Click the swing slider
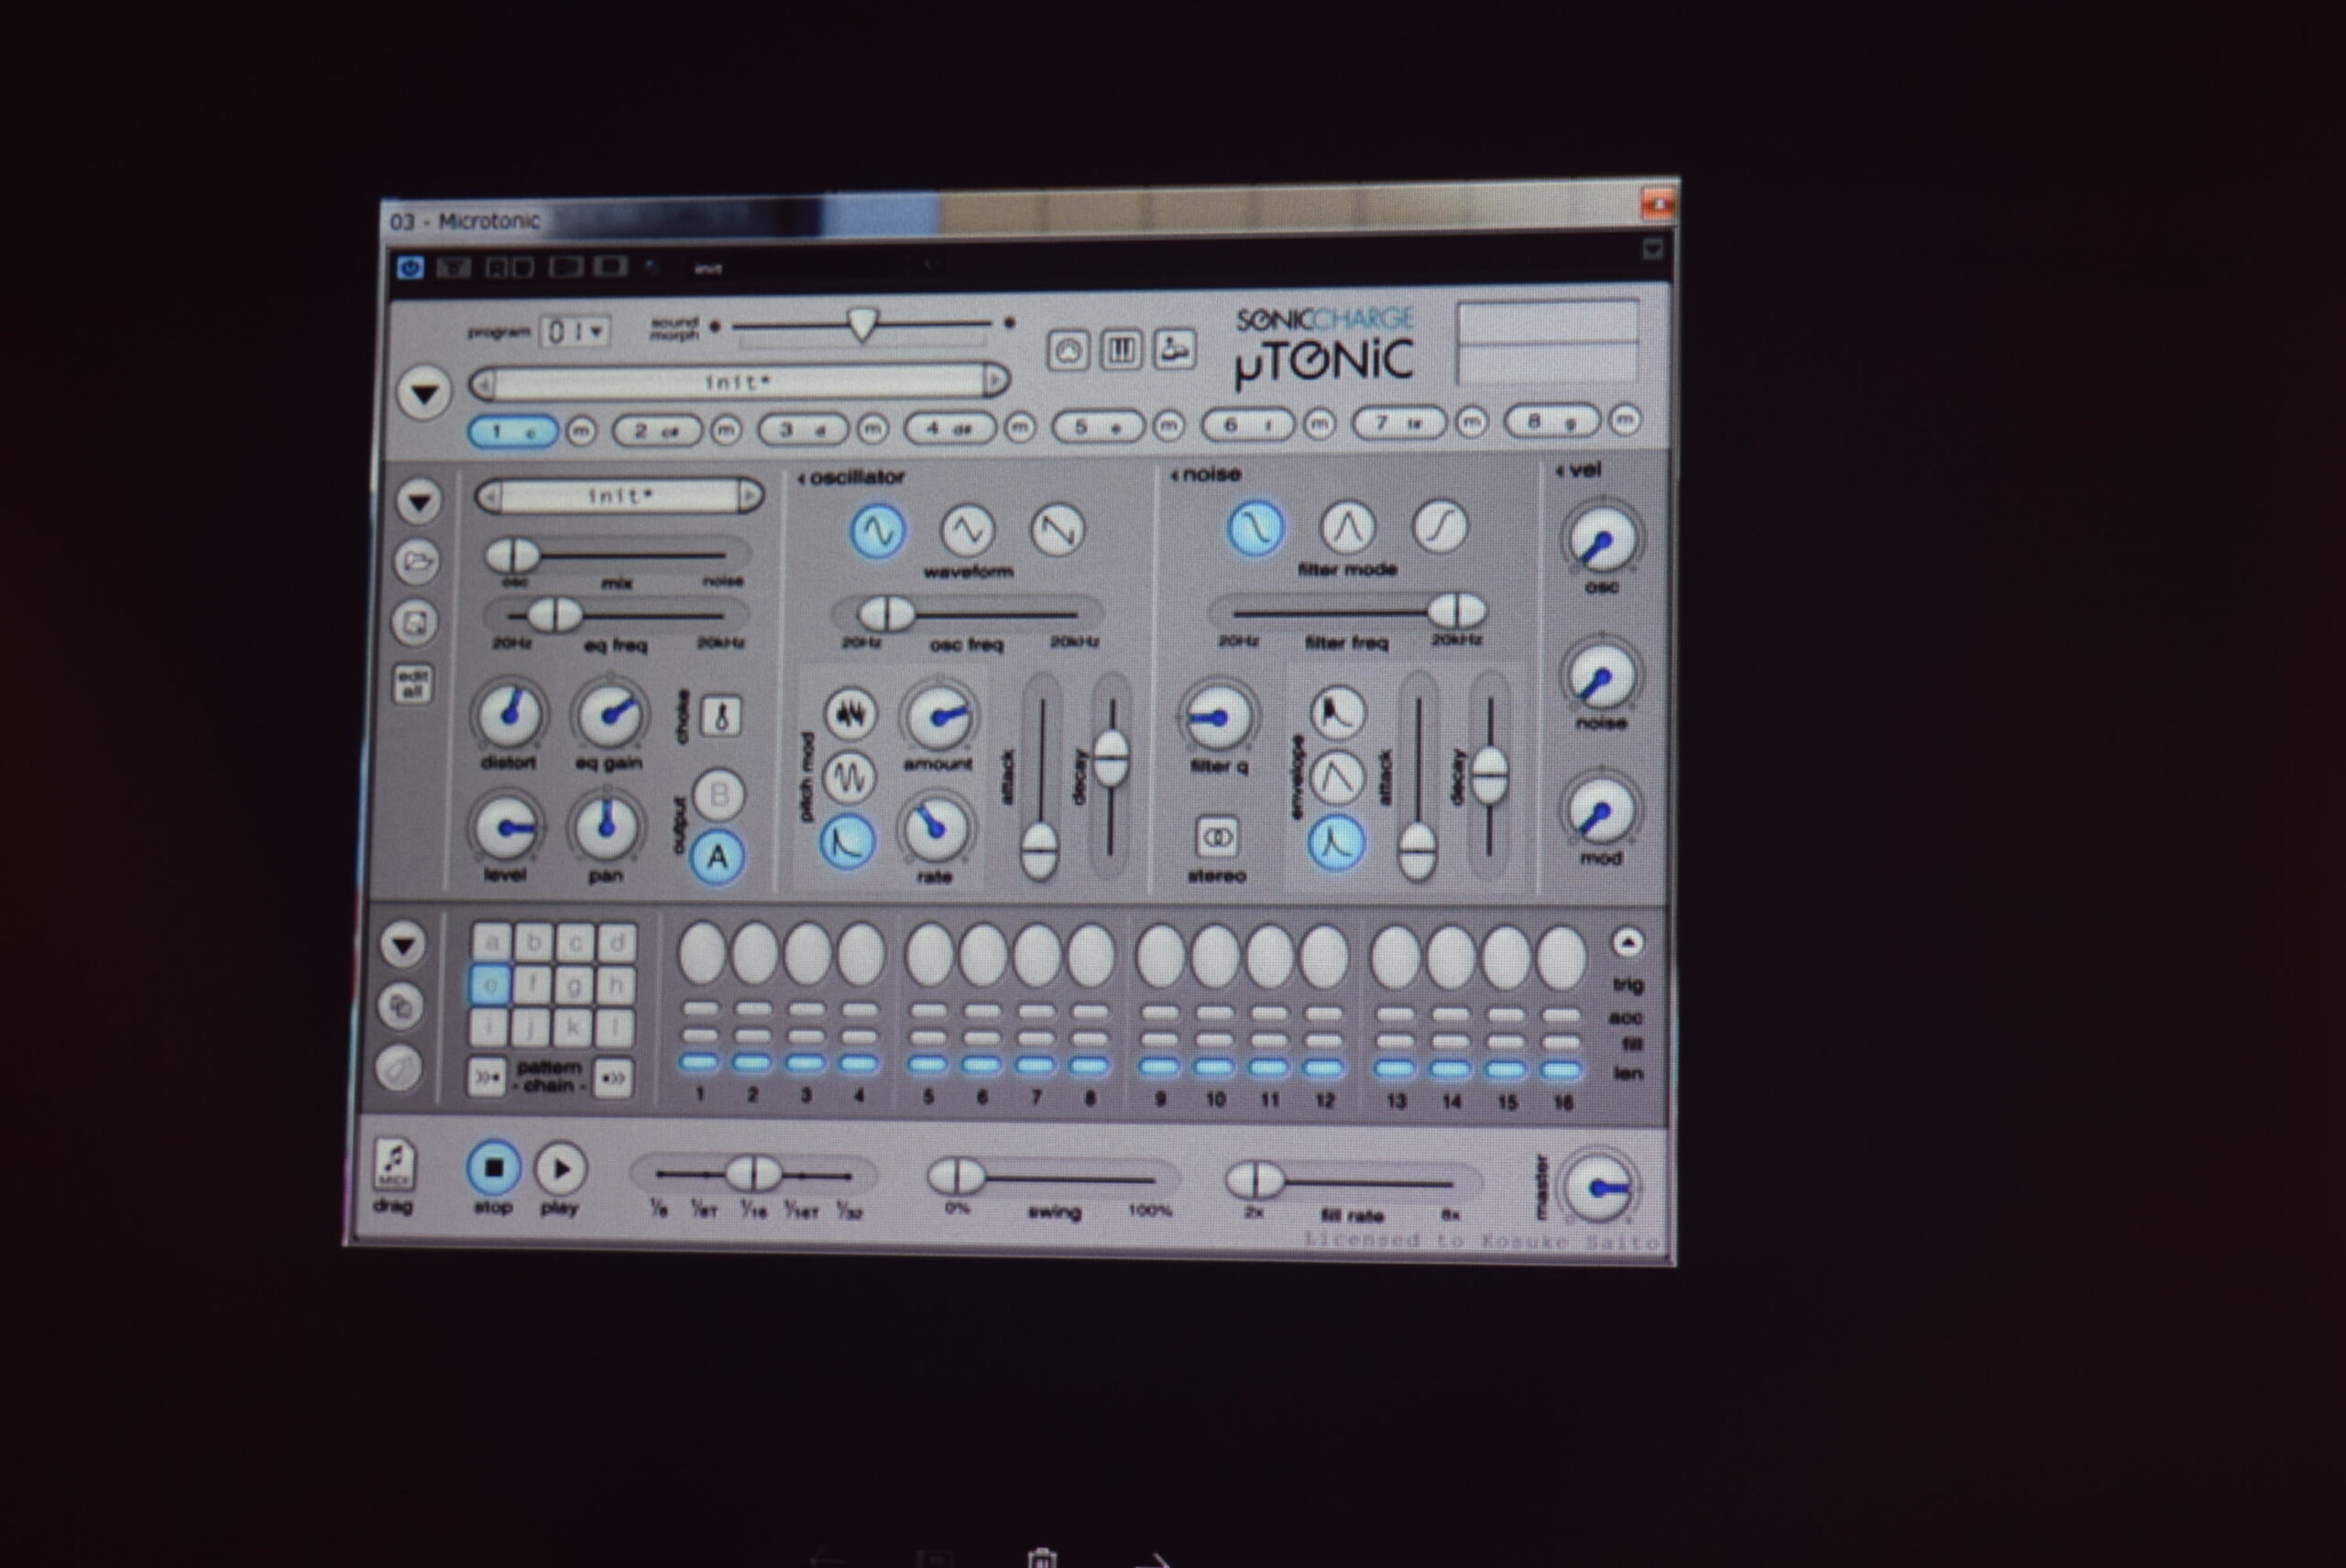 1055,1178
